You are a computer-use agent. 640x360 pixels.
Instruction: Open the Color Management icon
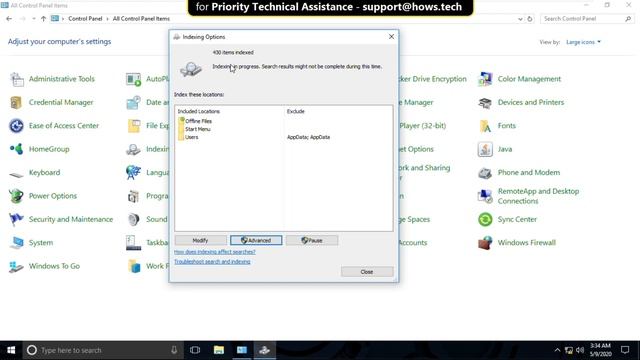(x=485, y=79)
